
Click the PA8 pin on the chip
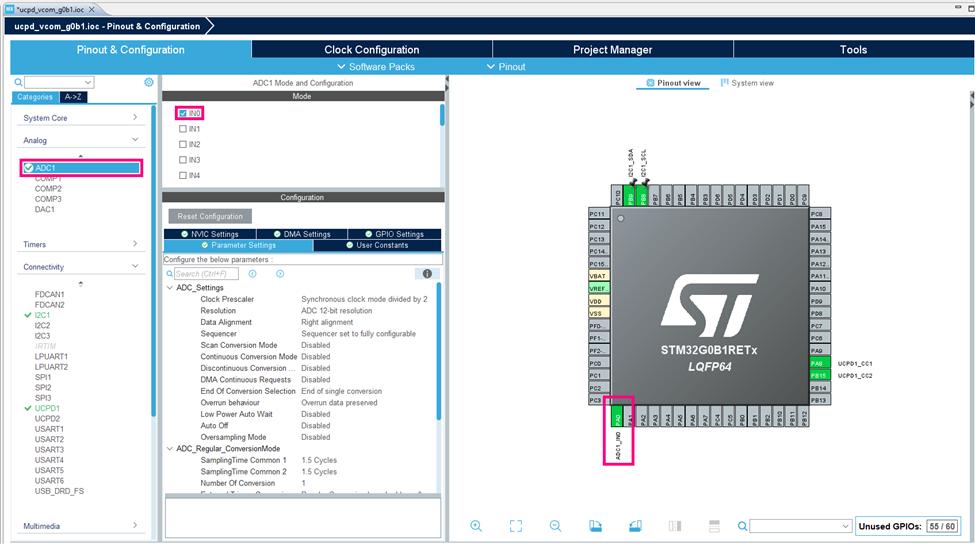tap(820, 363)
